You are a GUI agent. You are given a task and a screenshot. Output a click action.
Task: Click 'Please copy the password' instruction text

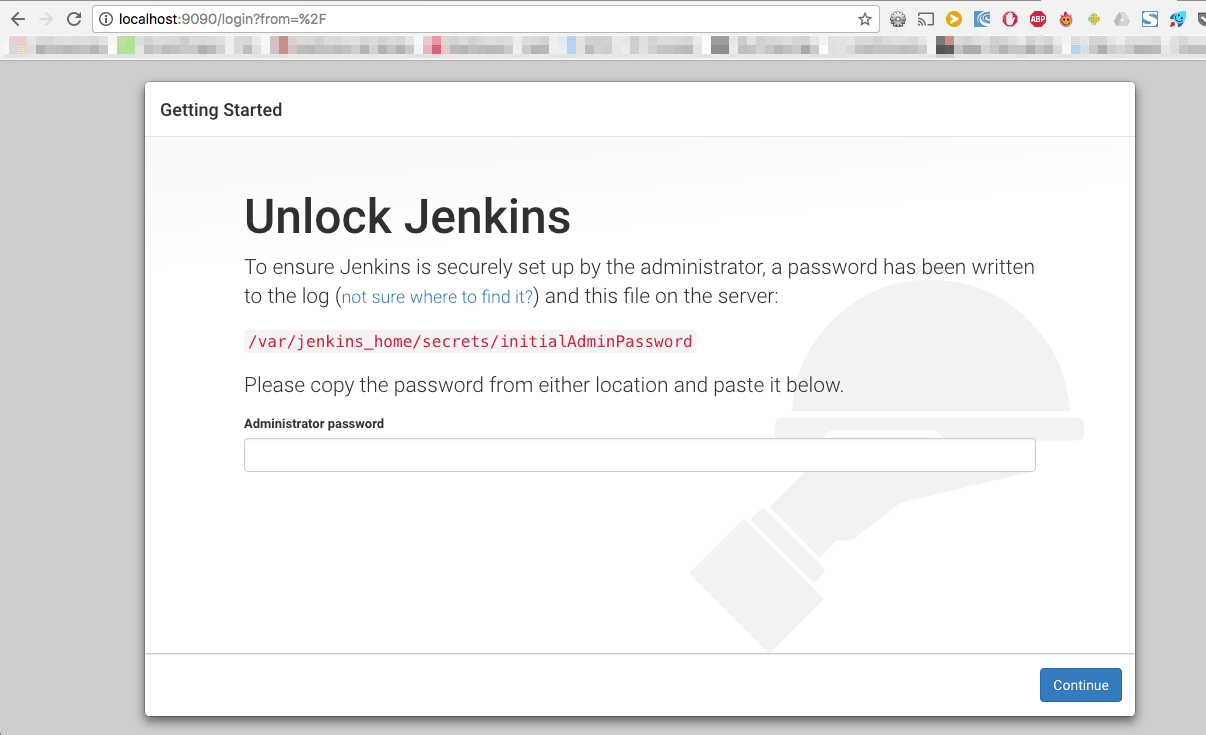(544, 385)
